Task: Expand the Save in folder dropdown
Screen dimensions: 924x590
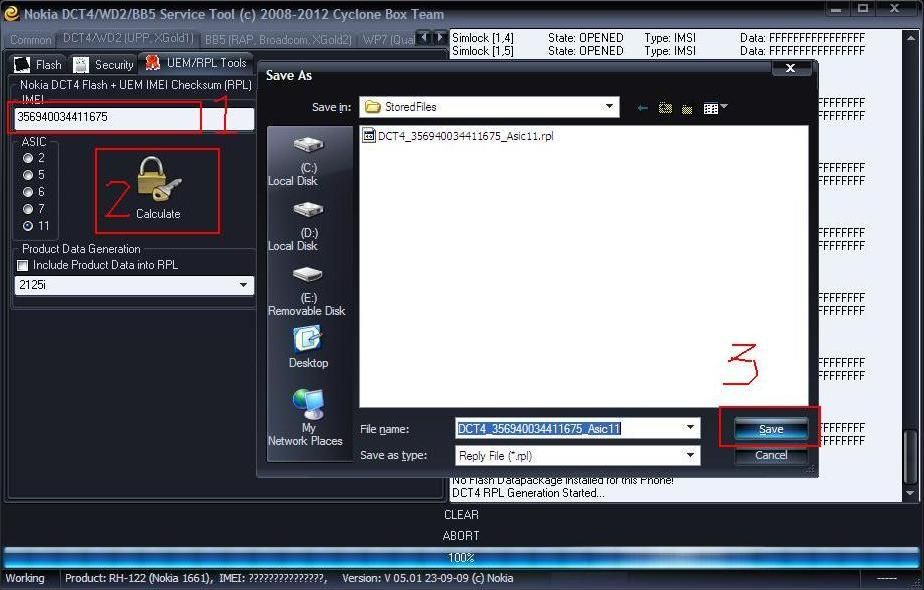Action: point(609,107)
